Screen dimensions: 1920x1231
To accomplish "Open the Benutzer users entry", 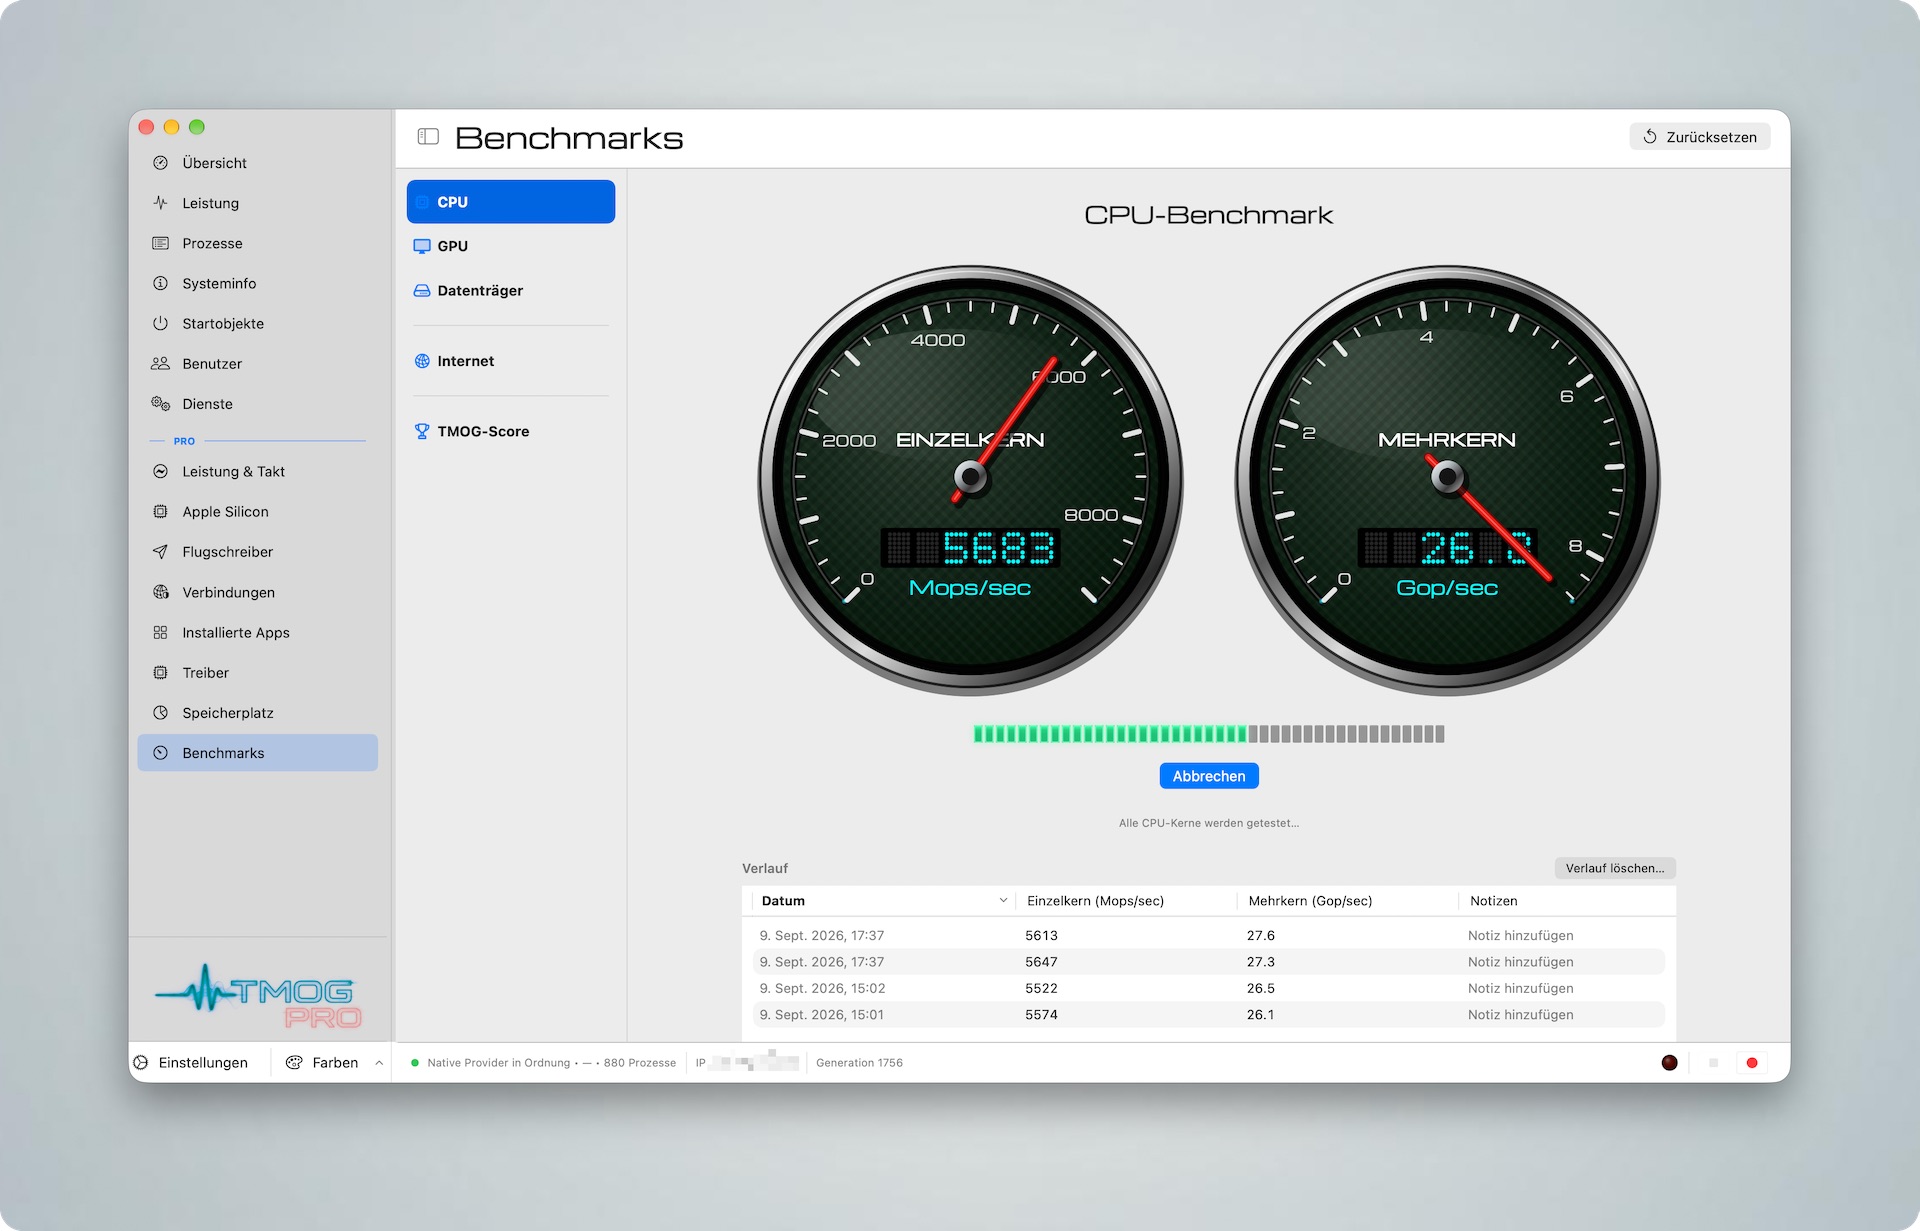I will [x=257, y=364].
